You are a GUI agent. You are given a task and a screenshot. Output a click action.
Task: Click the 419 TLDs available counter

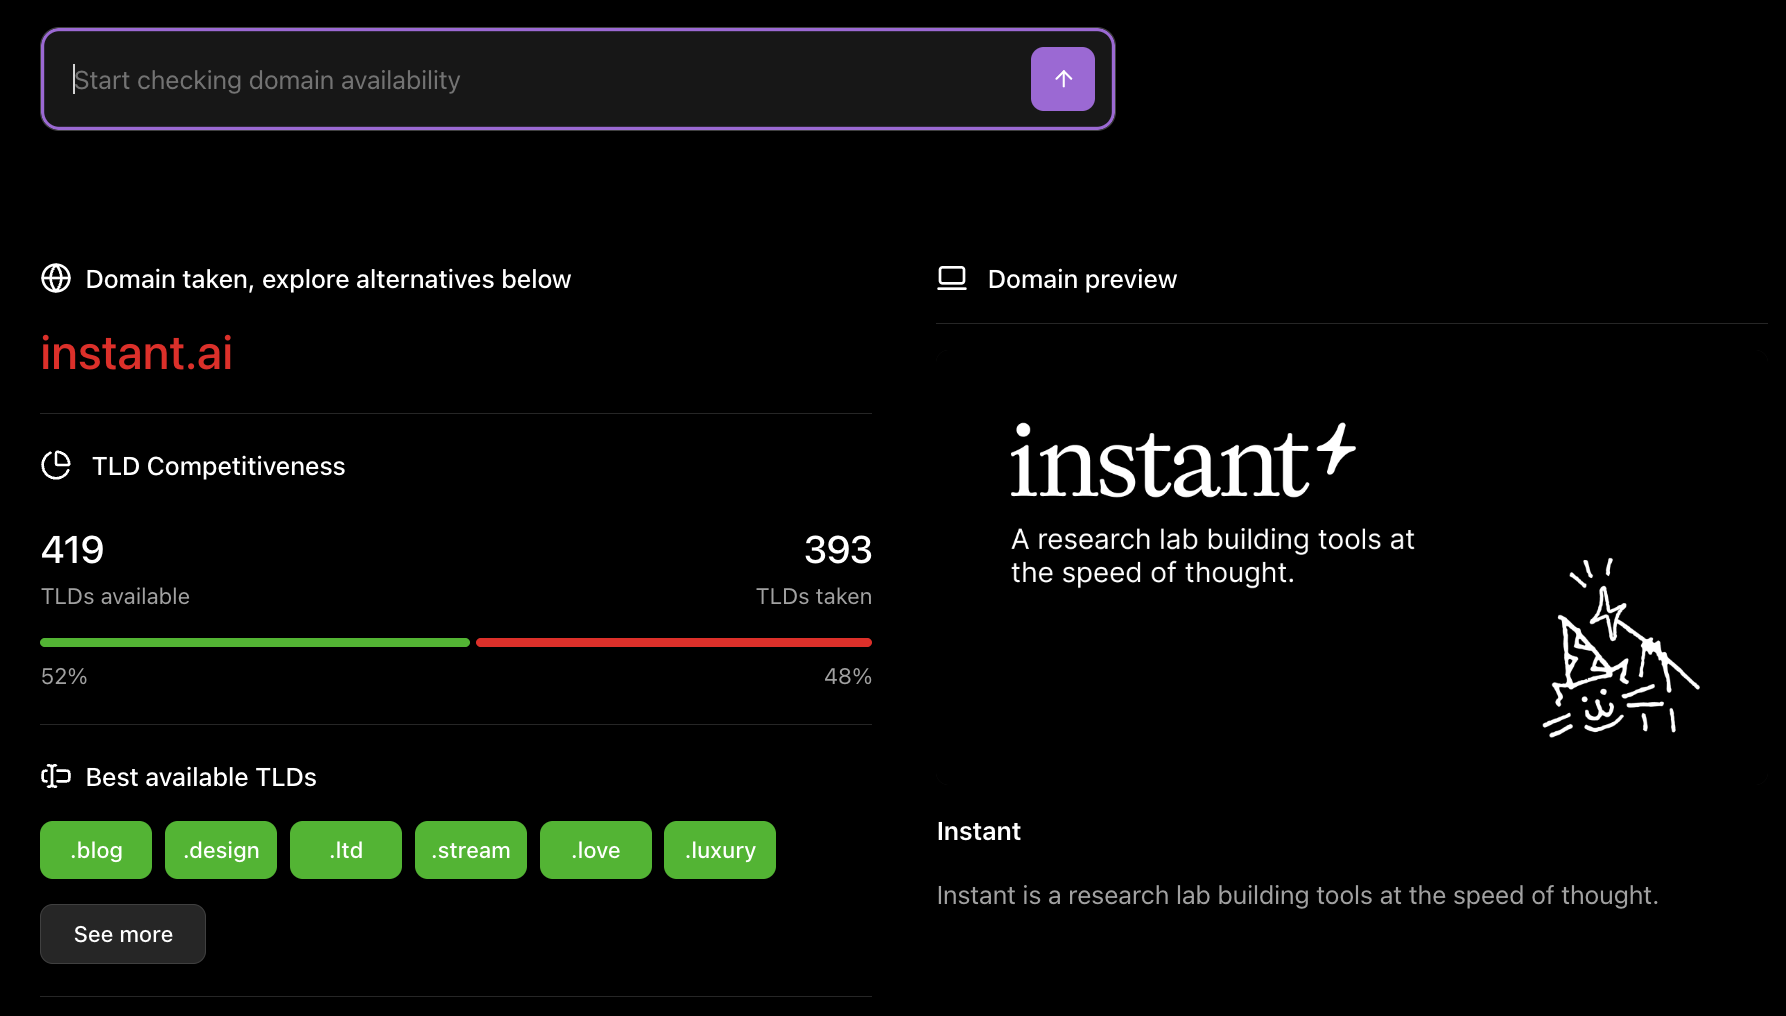pos(71,549)
